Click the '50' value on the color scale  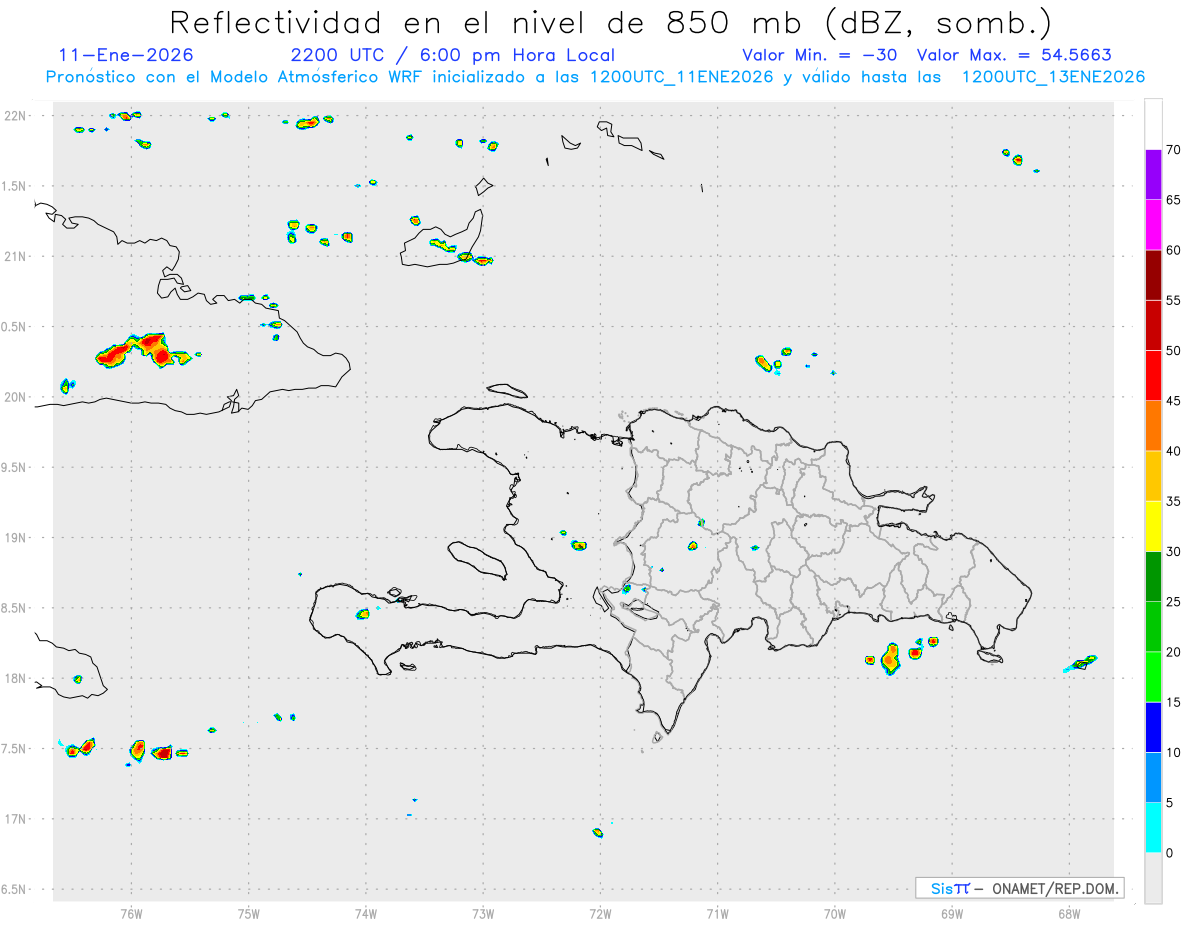click(x=1174, y=351)
